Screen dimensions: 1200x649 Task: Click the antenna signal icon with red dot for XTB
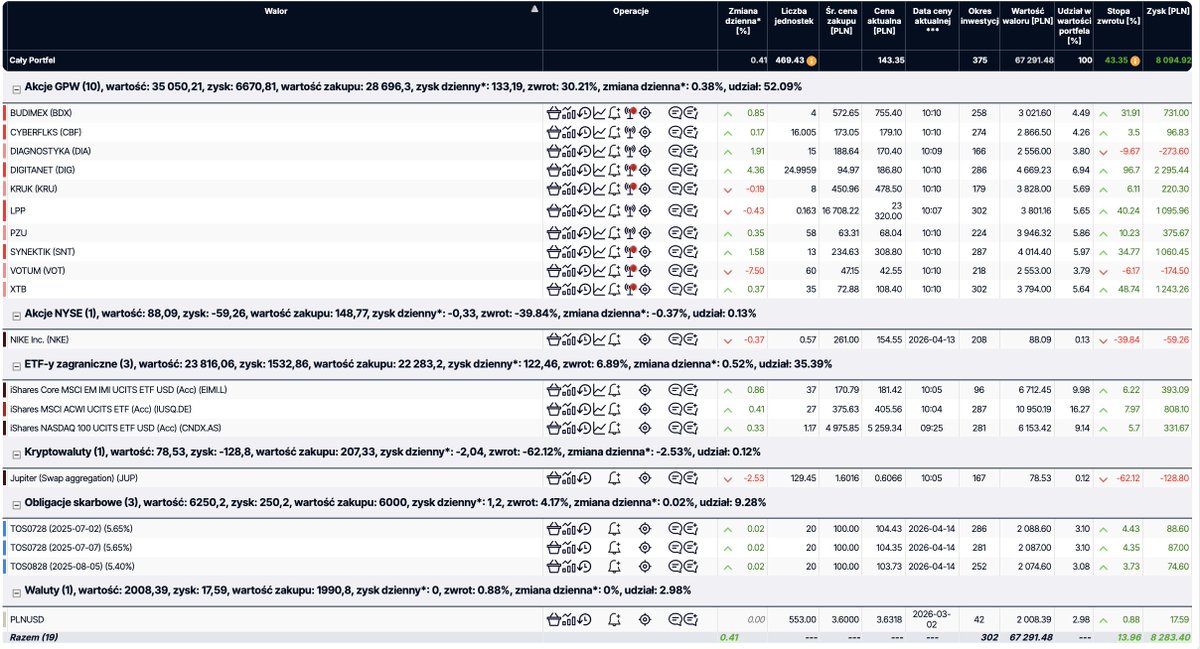click(x=630, y=289)
